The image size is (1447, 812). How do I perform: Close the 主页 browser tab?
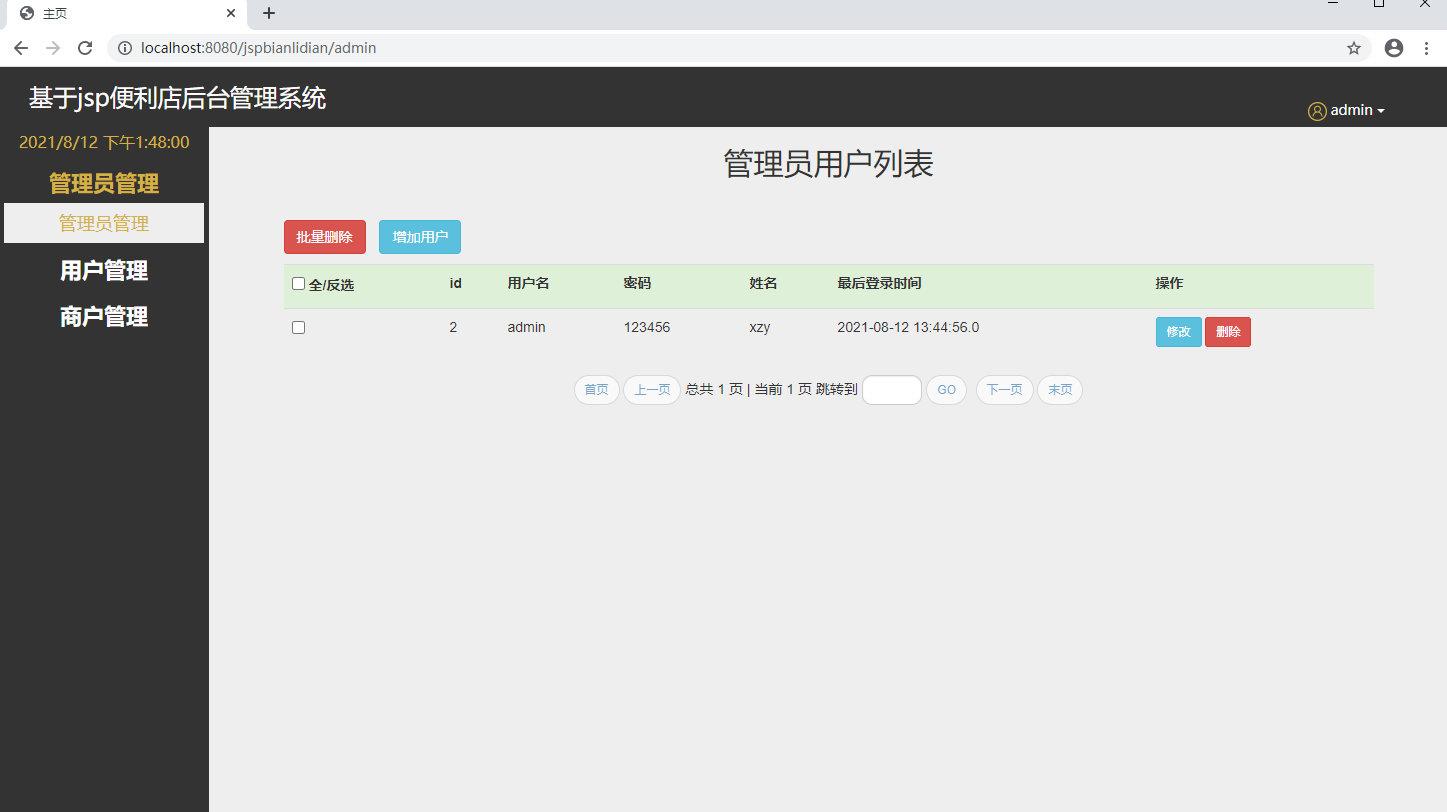231,13
